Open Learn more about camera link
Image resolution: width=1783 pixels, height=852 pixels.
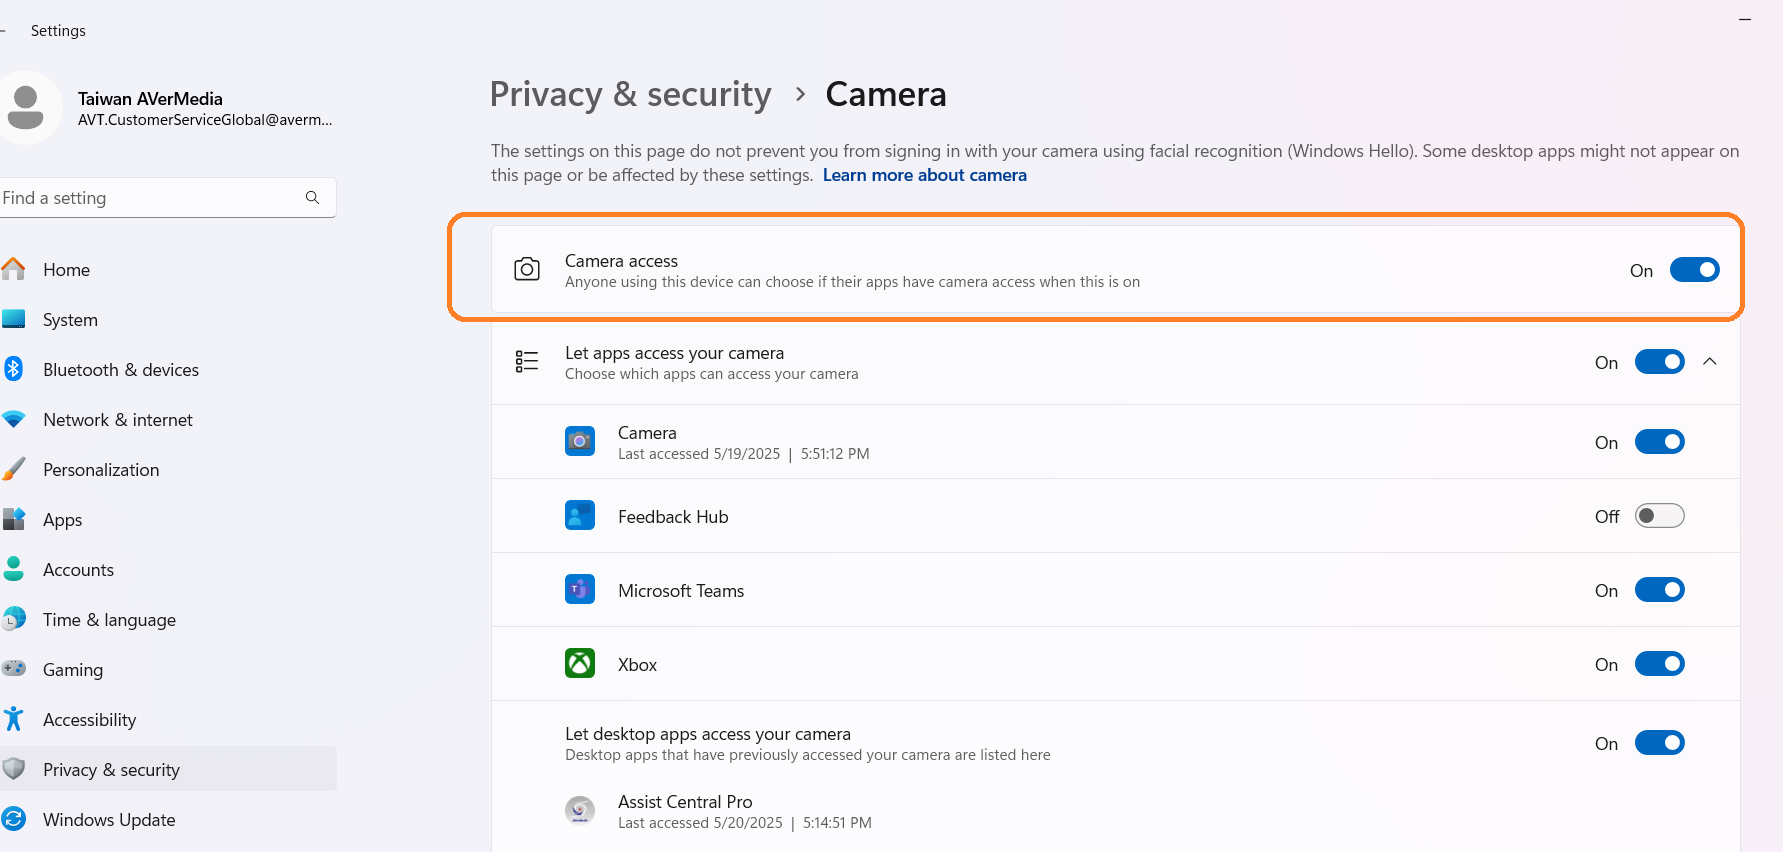pos(924,175)
